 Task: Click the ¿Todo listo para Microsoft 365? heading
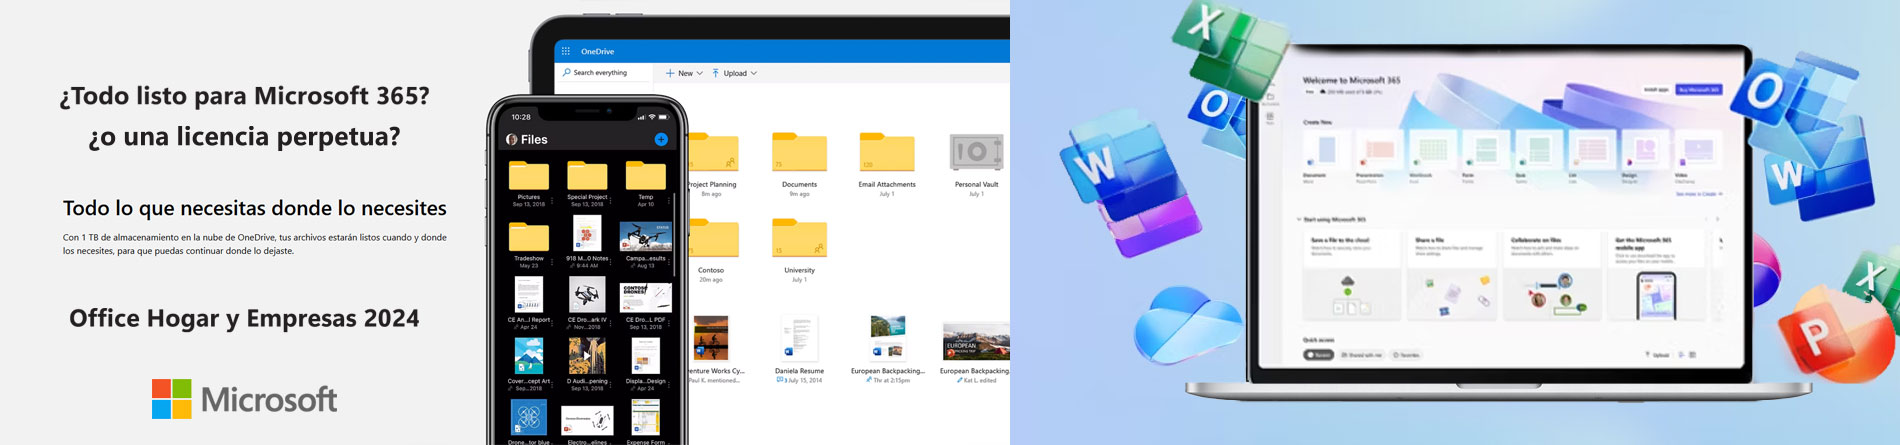(x=245, y=96)
